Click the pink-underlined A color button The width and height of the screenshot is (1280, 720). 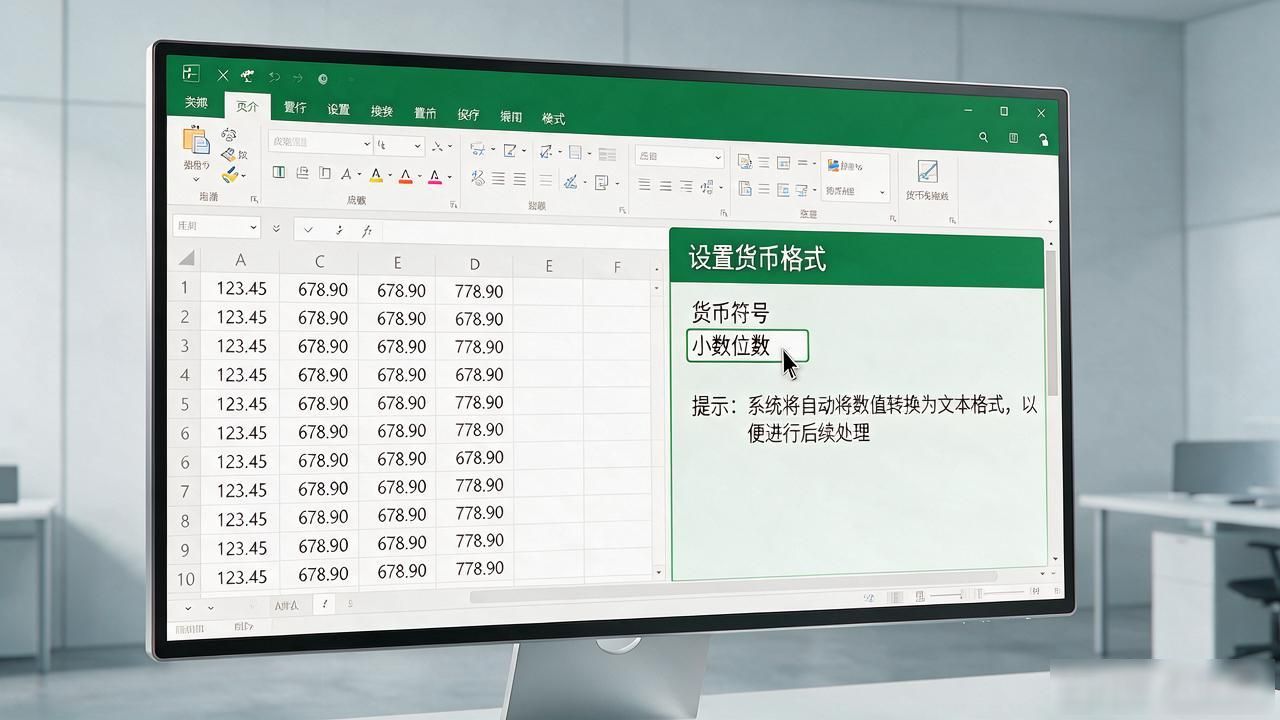tap(435, 178)
